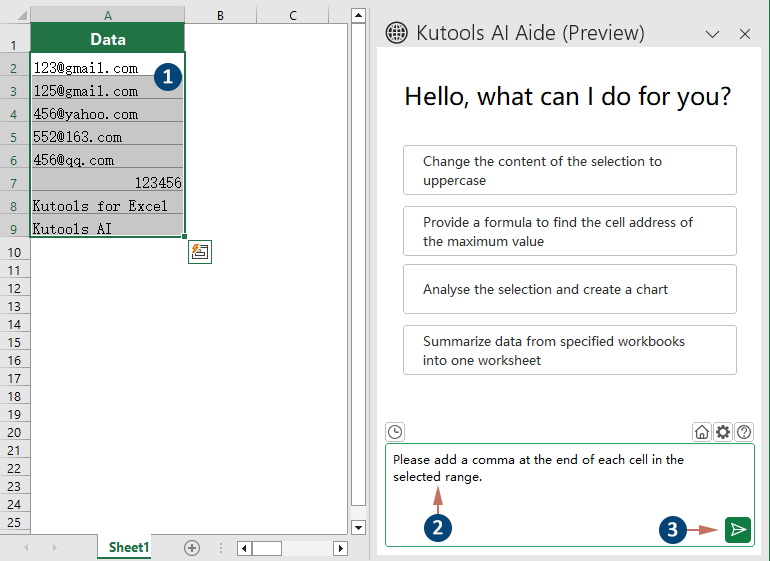Add a new sheet with the plus icon
770x561 pixels.
tap(192, 548)
